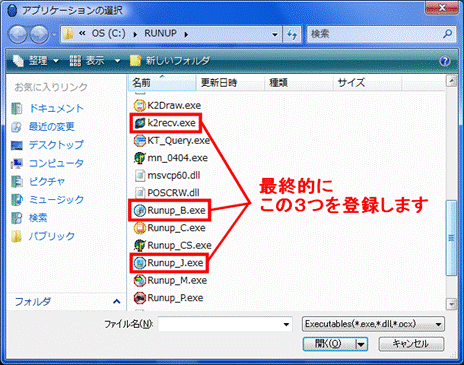The width and height of the screenshot is (464, 365).
Task: Click the デスクトップ link text
Action: click(x=56, y=145)
